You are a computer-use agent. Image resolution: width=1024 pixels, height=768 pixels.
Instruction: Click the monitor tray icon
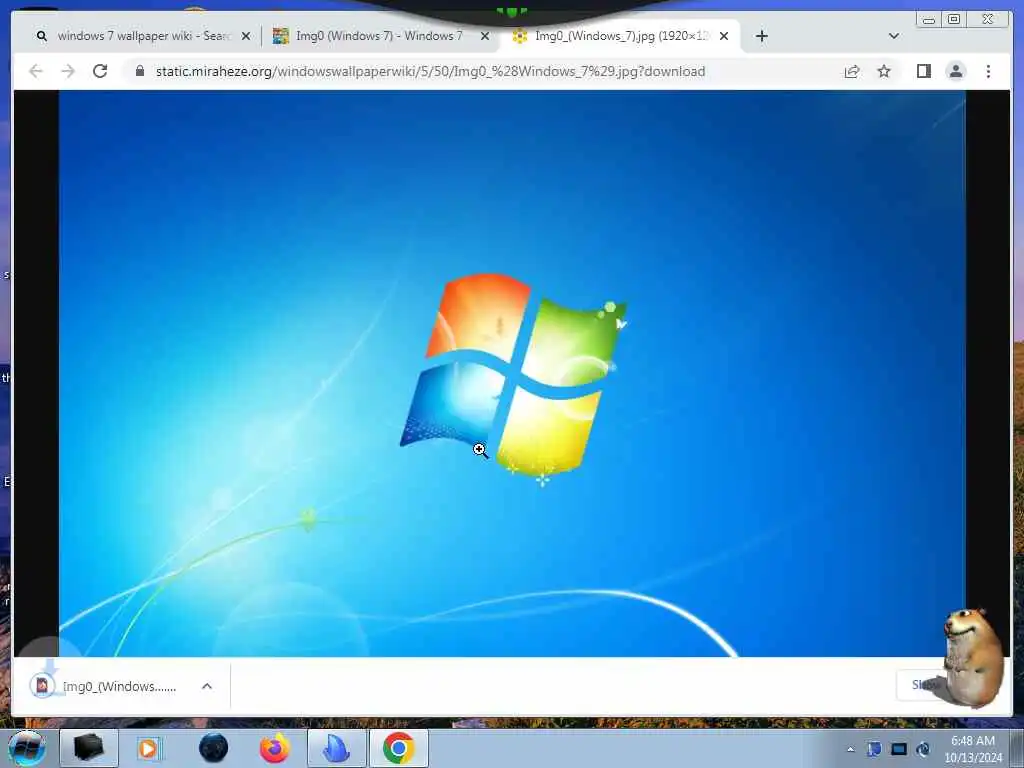(x=899, y=749)
